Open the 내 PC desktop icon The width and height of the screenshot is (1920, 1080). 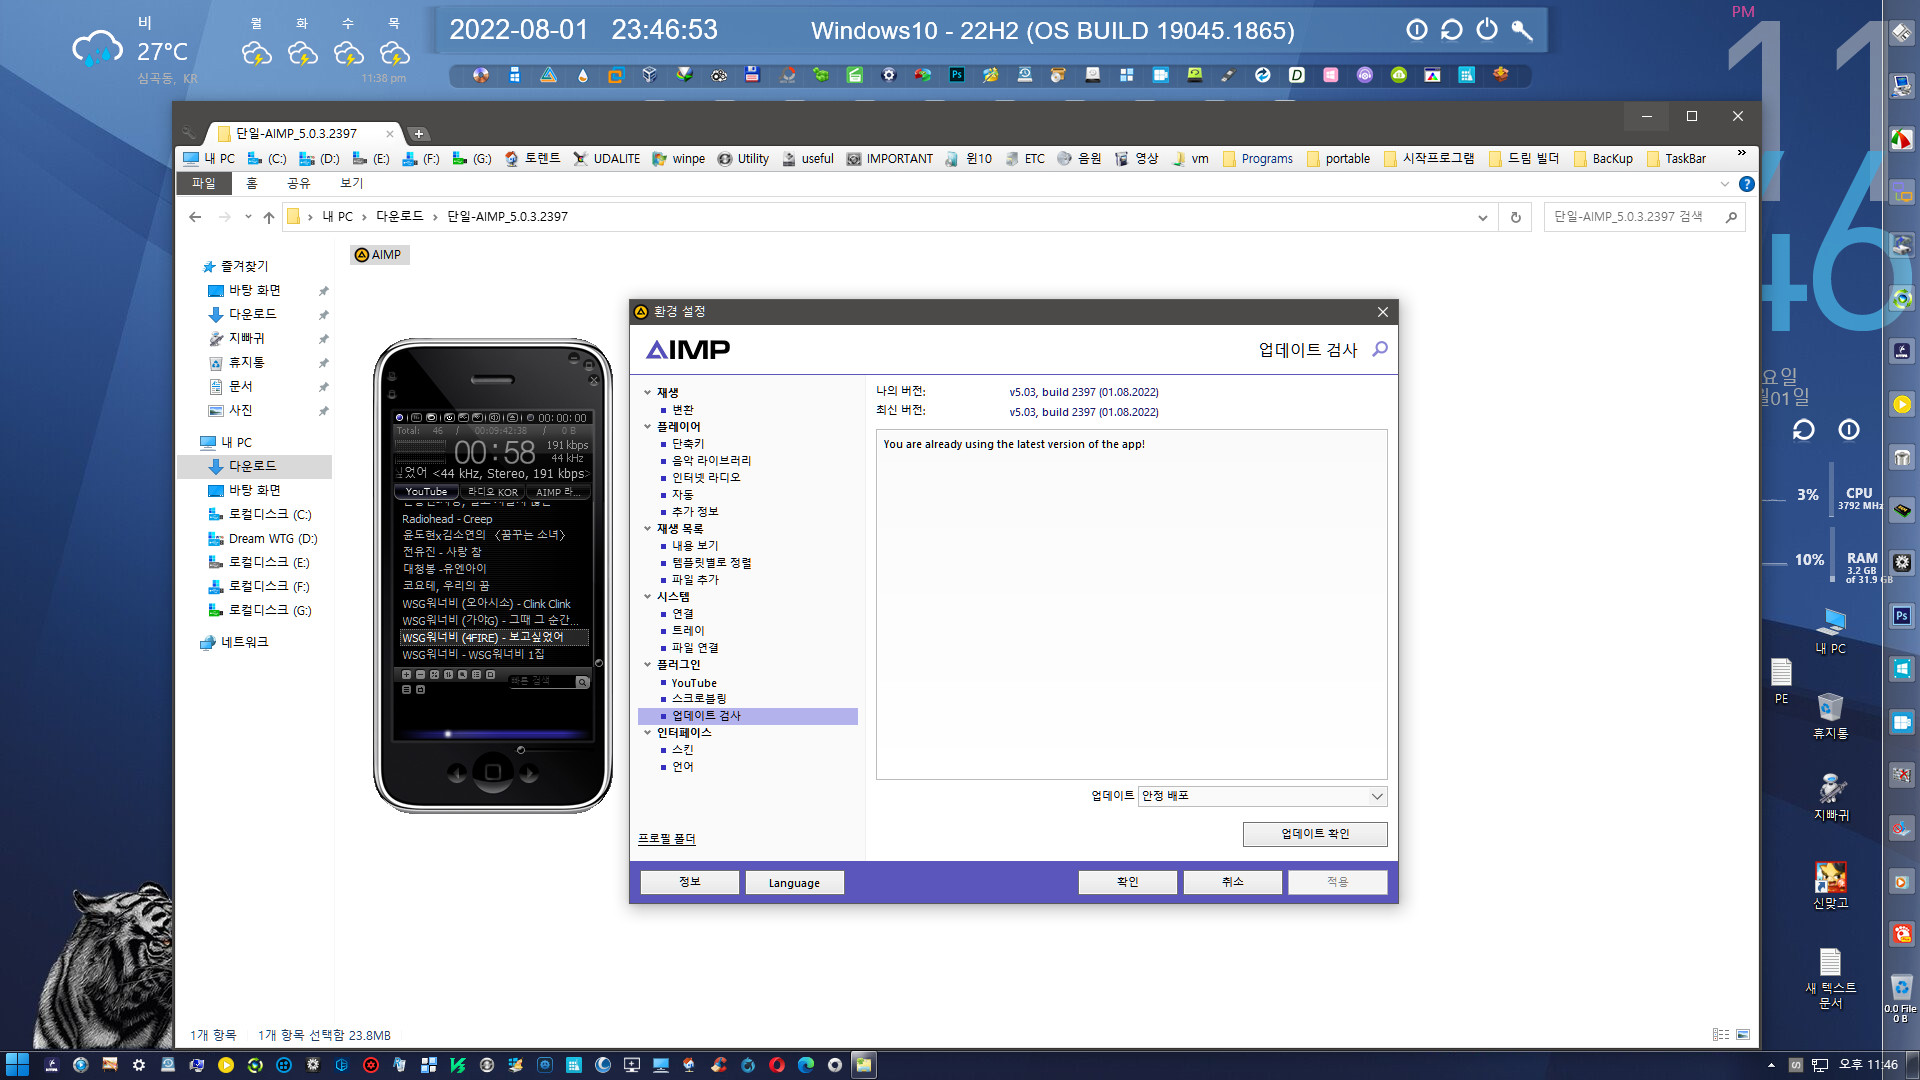[x=1831, y=631]
